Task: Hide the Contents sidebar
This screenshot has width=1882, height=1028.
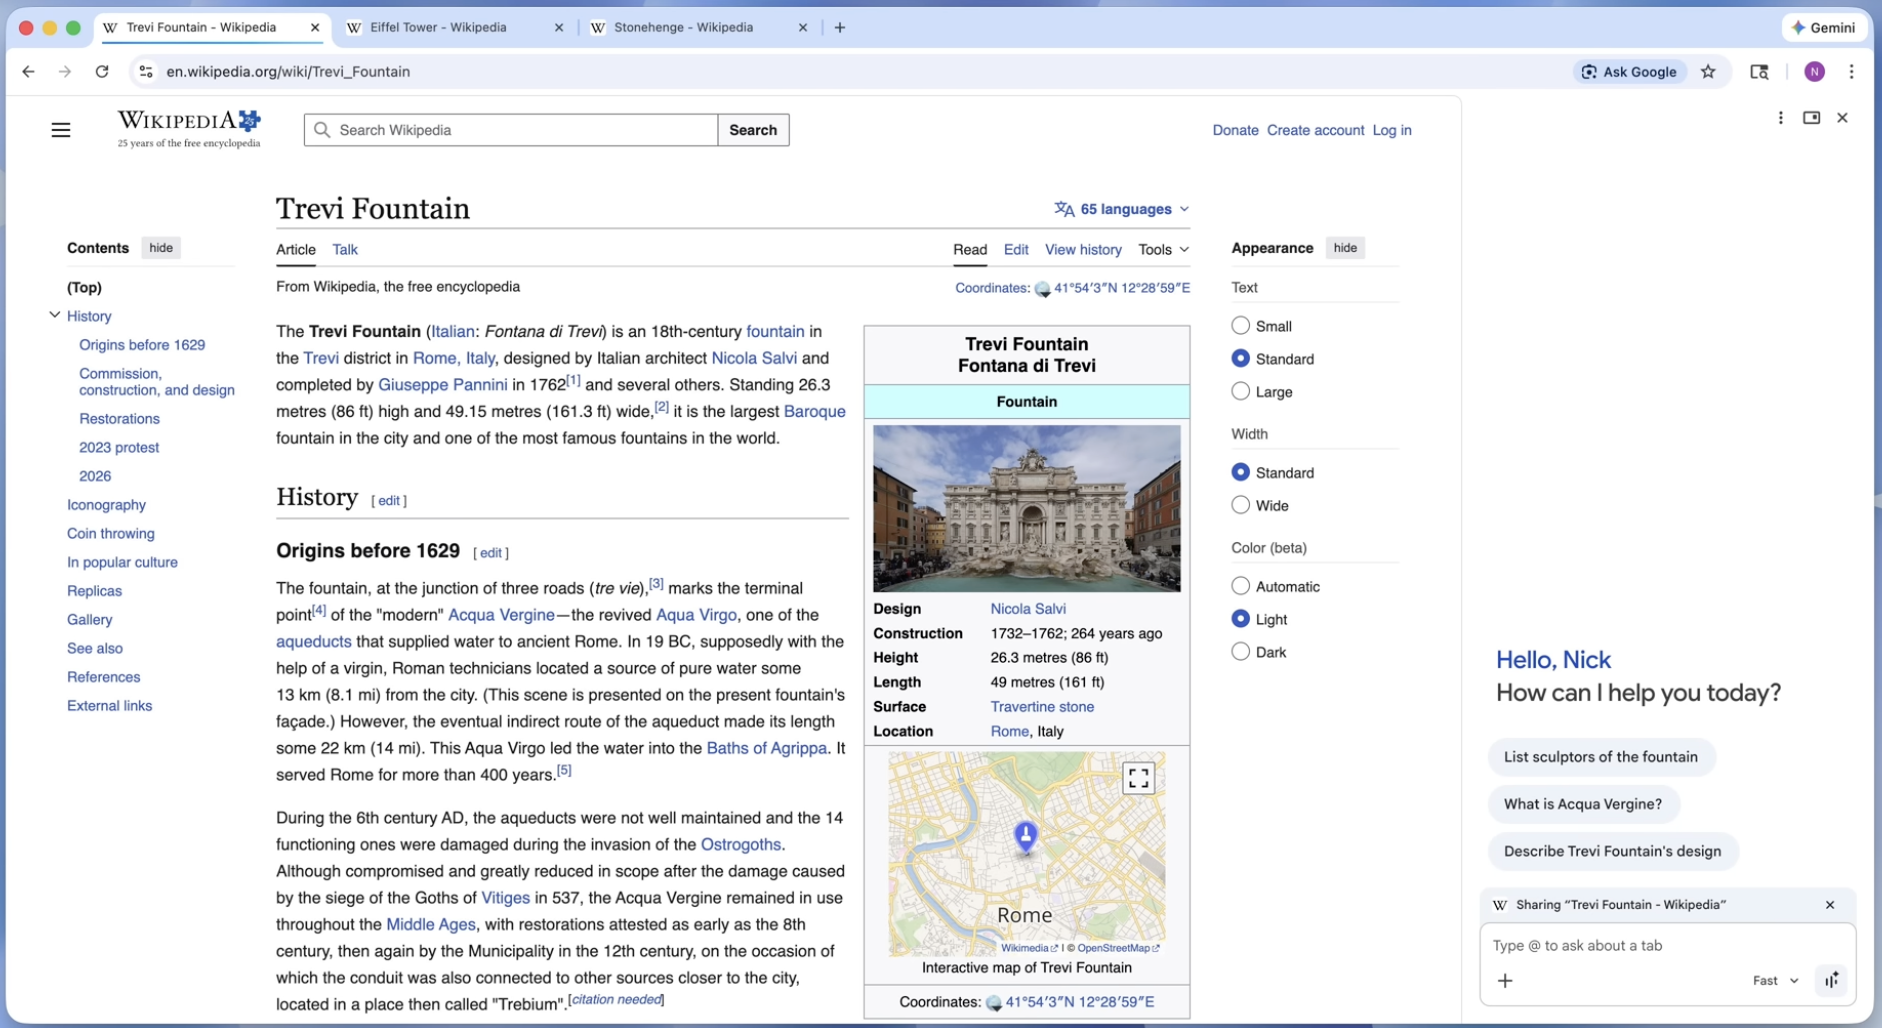Action: point(161,248)
